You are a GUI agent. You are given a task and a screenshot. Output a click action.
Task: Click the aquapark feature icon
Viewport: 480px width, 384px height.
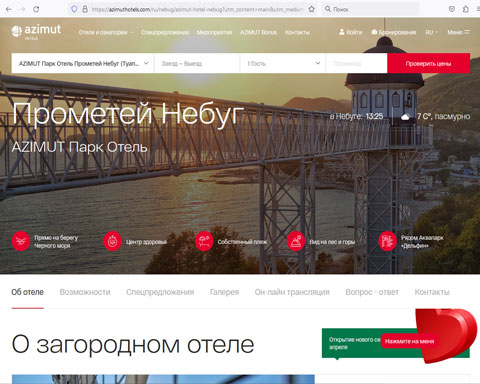click(387, 241)
